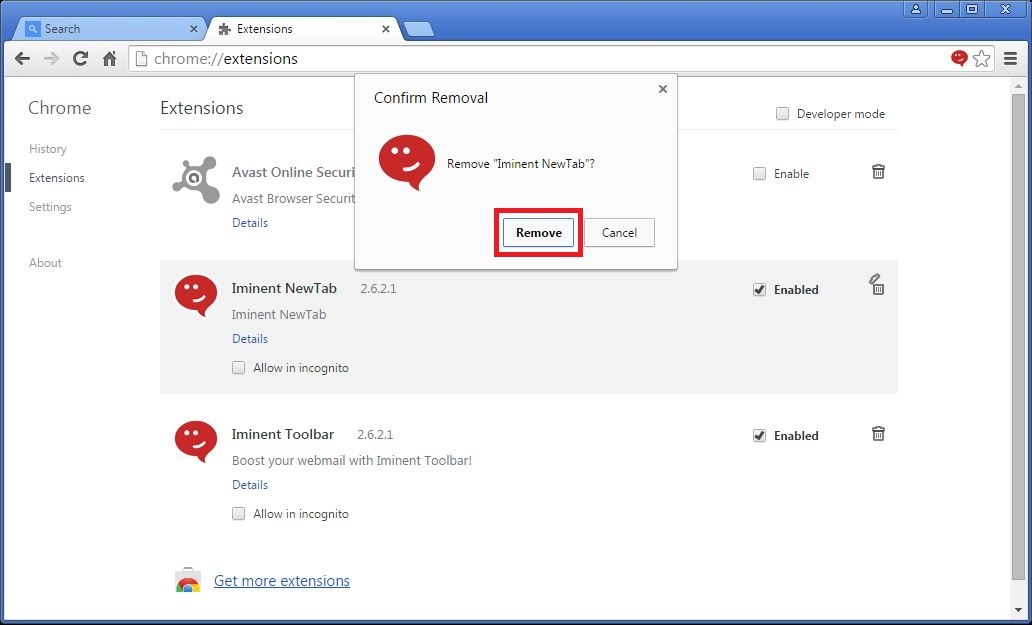Image resolution: width=1032 pixels, height=625 pixels.
Task: Delete Avast Online Security with trash icon
Action: click(878, 172)
